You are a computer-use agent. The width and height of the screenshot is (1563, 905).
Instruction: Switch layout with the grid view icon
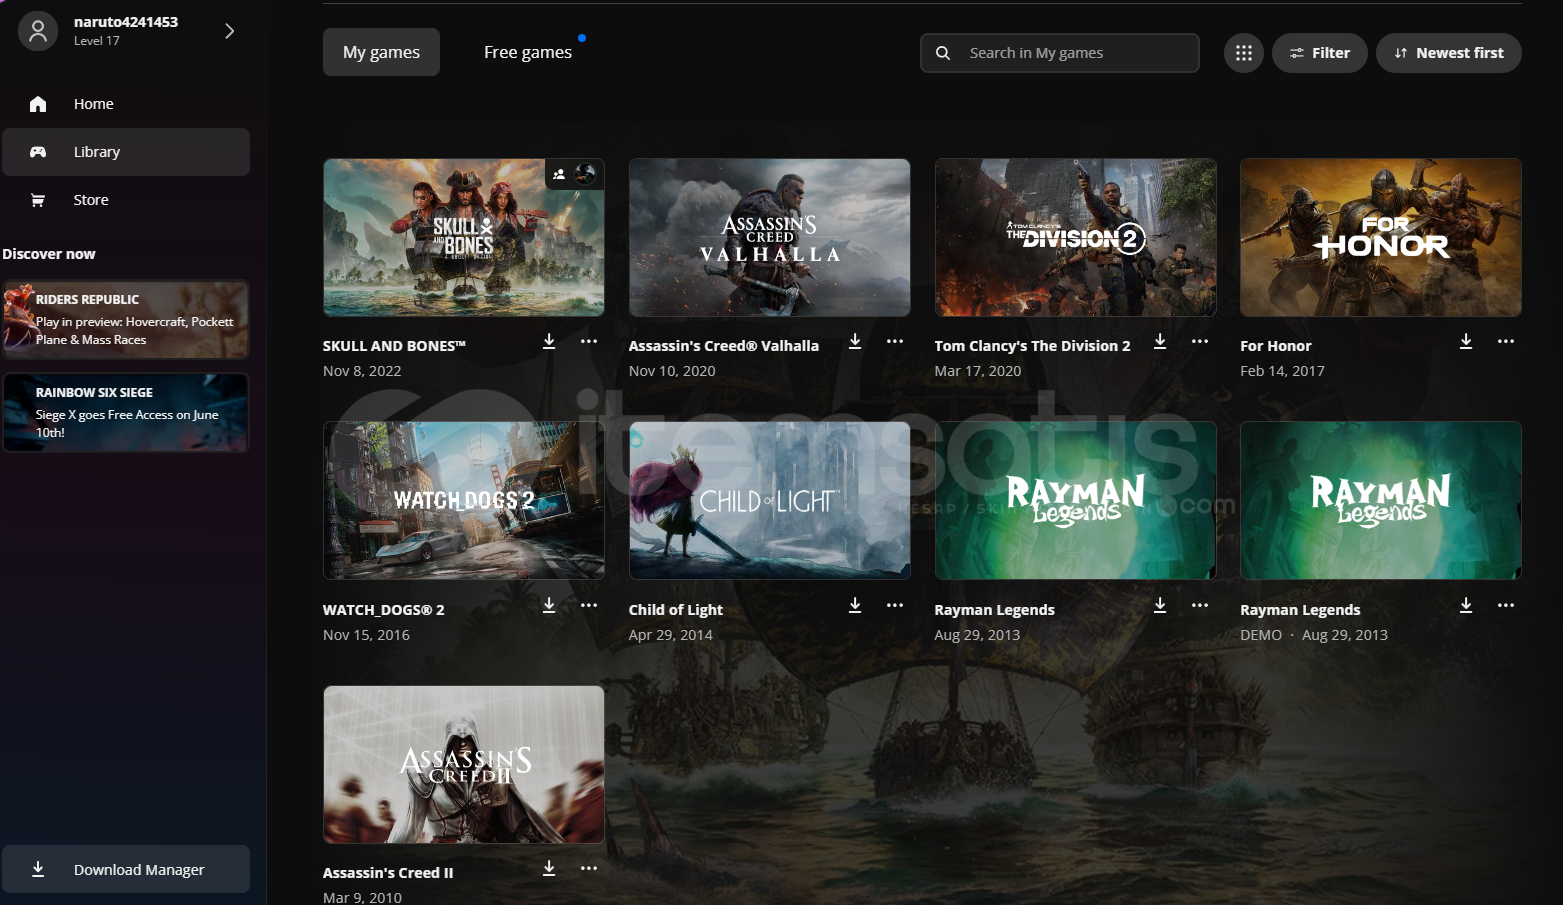tap(1244, 53)
